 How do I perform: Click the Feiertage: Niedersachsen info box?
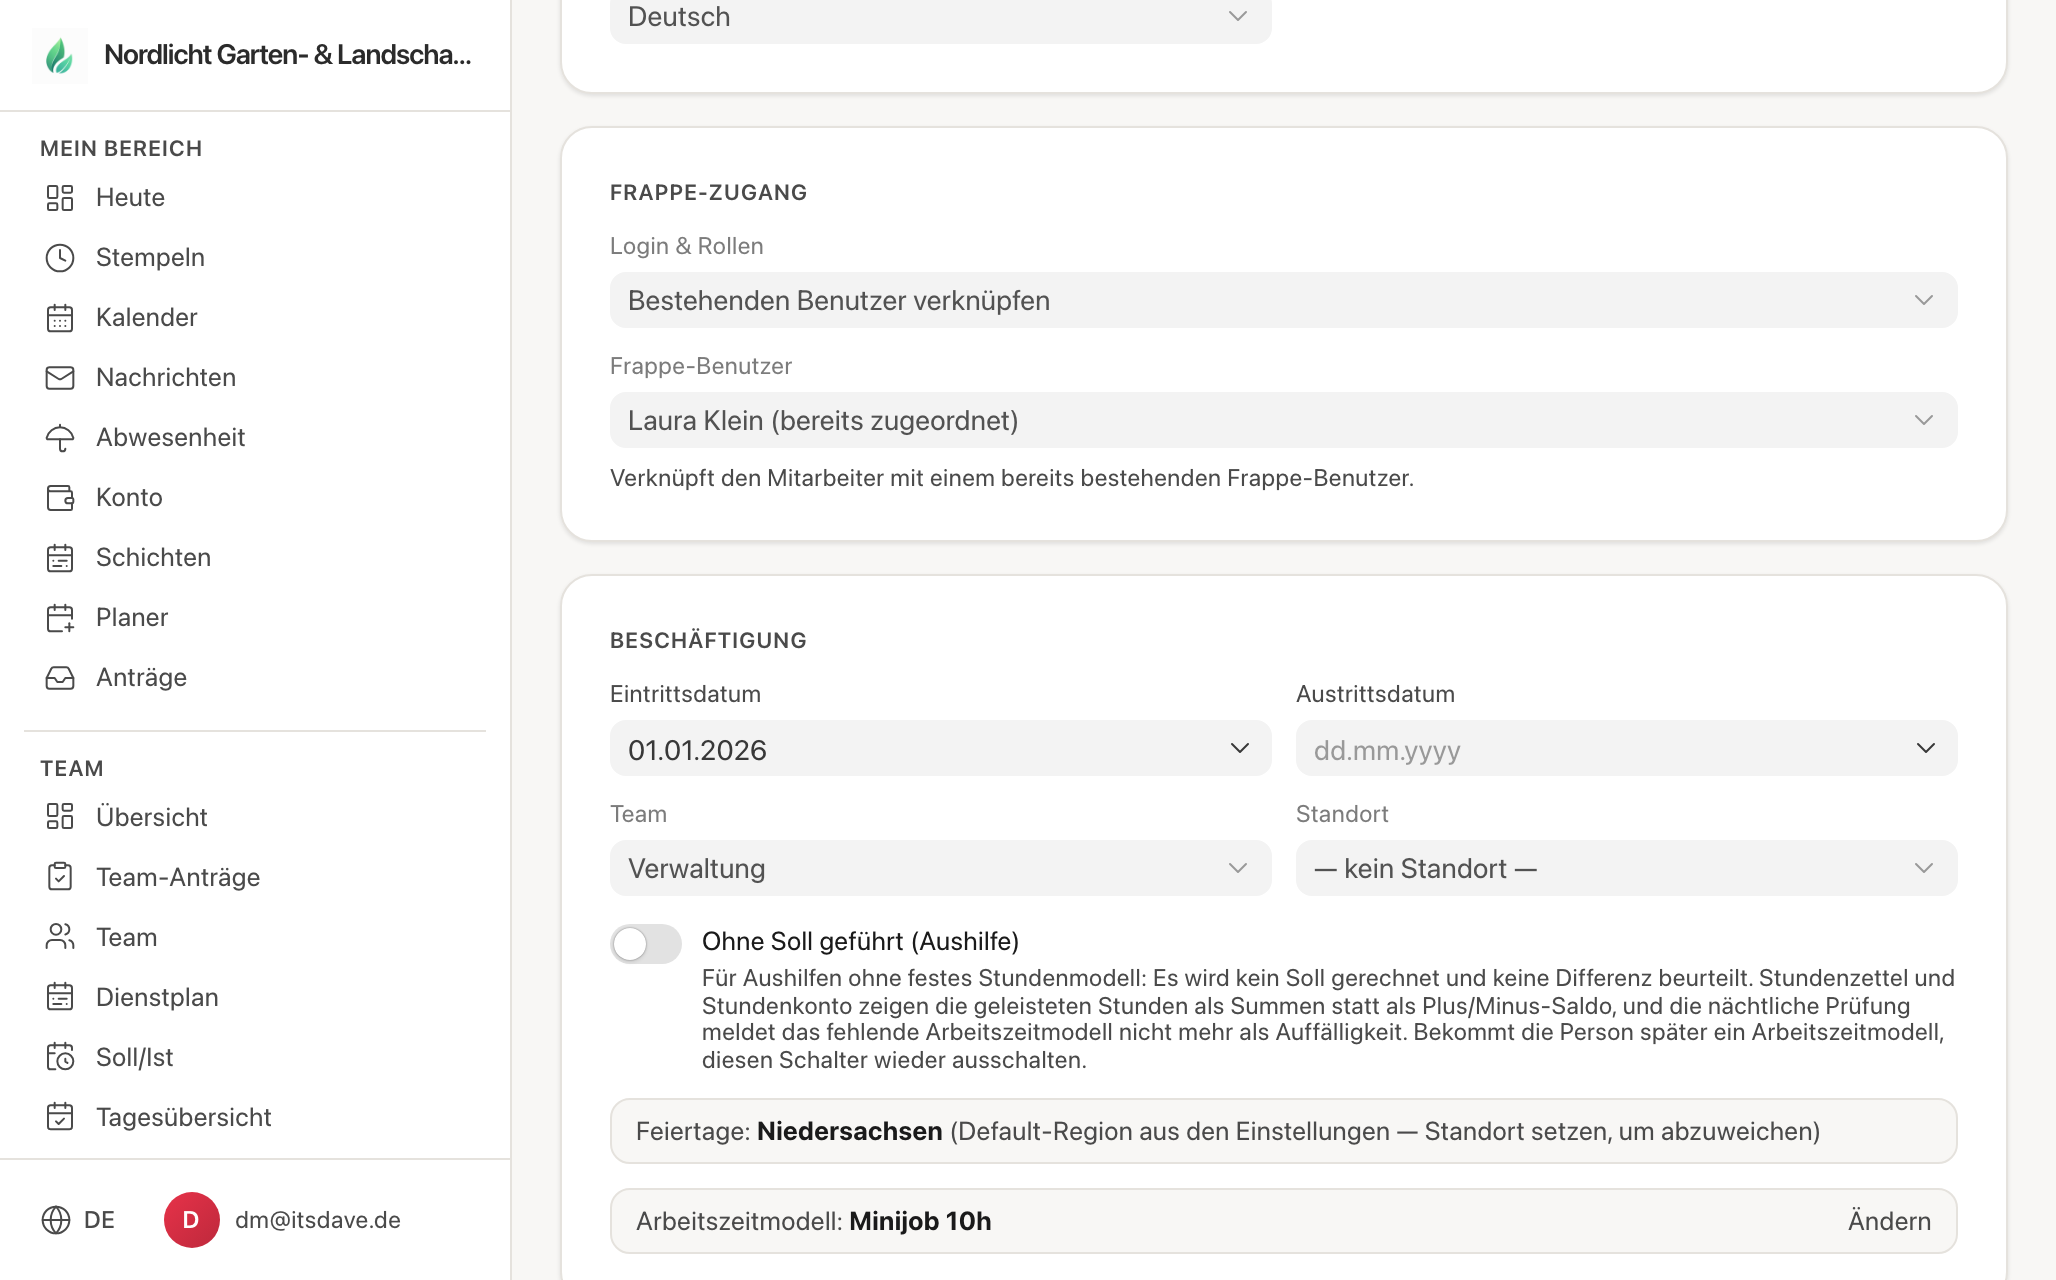(x=1284, y=1131)
